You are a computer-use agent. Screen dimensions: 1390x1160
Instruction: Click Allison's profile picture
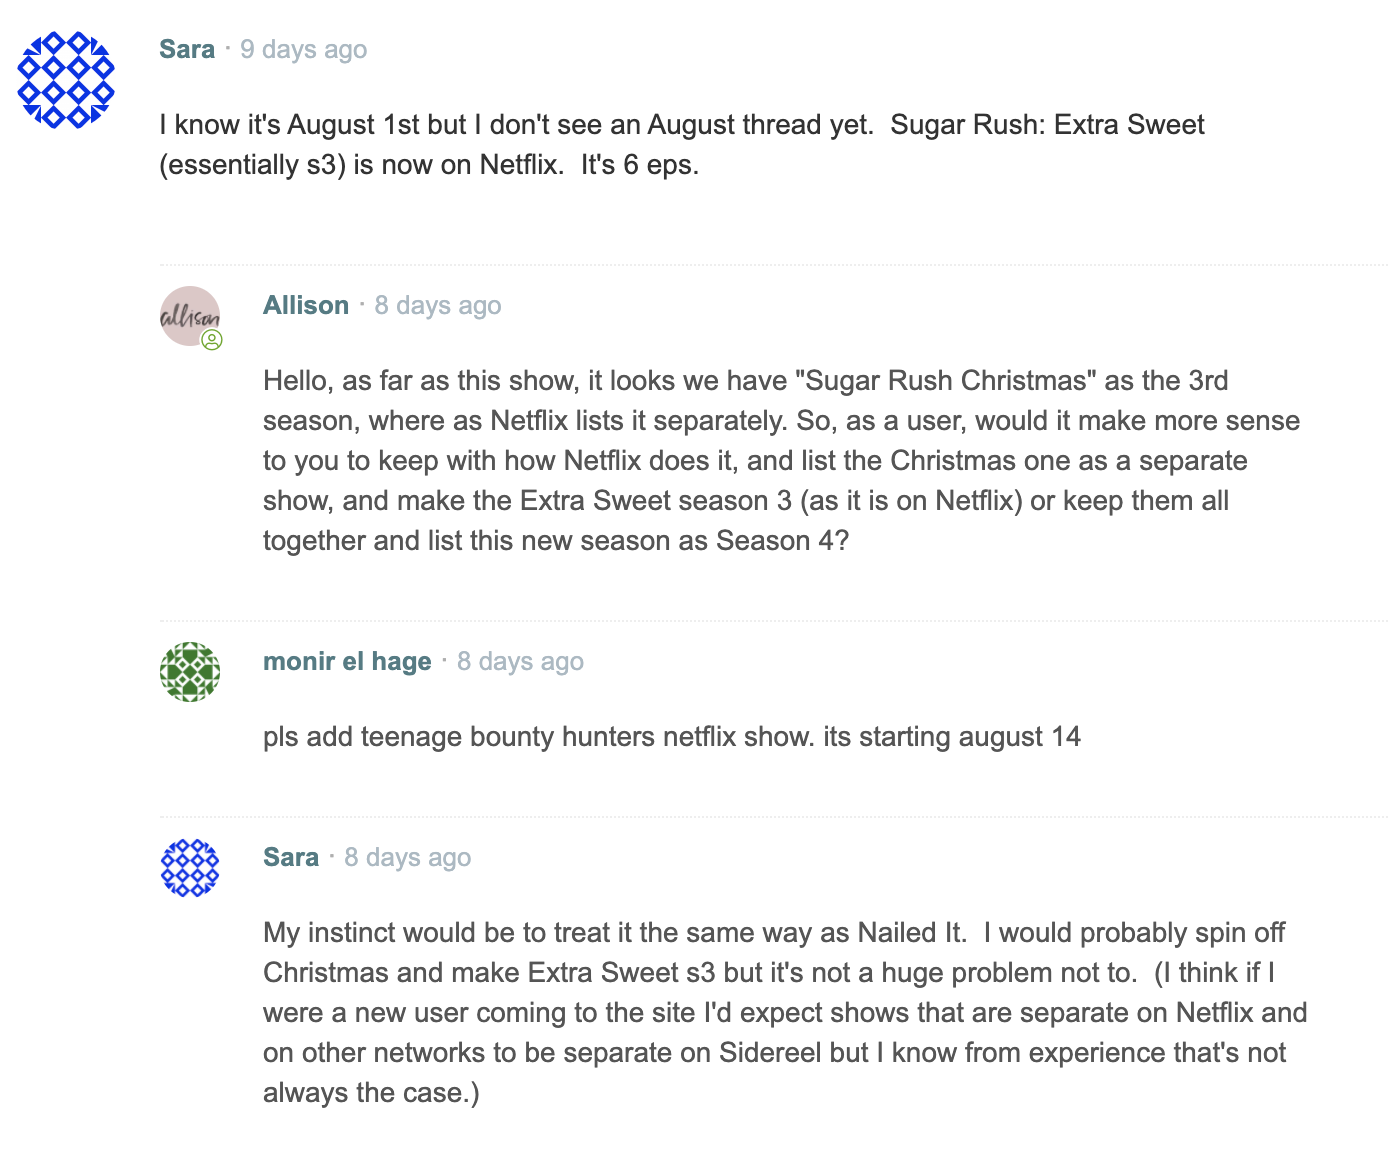pyautogui.click(x=189, y=316)
